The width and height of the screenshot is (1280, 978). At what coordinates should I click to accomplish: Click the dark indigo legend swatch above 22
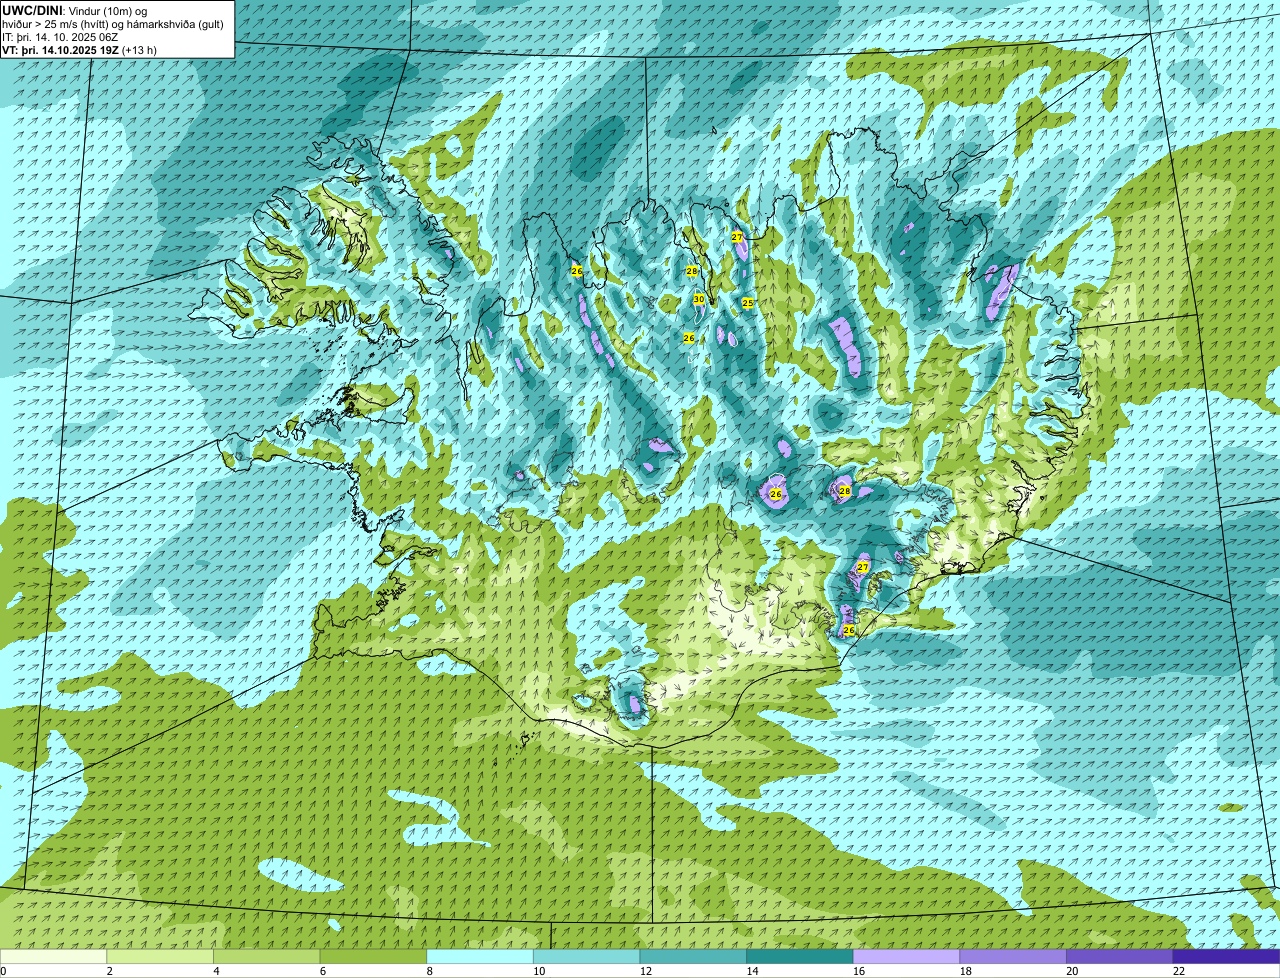coord(1226,956)
